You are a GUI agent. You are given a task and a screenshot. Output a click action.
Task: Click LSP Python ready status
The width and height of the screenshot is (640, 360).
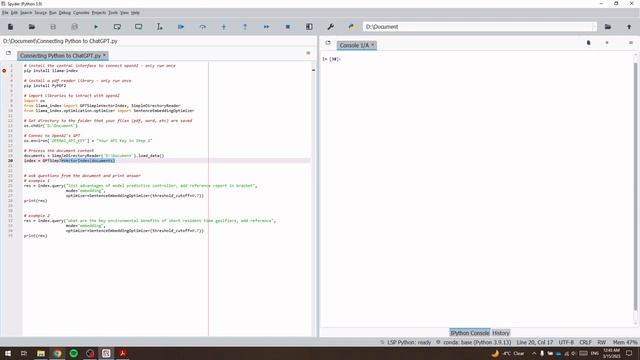[x=406, y=342]
